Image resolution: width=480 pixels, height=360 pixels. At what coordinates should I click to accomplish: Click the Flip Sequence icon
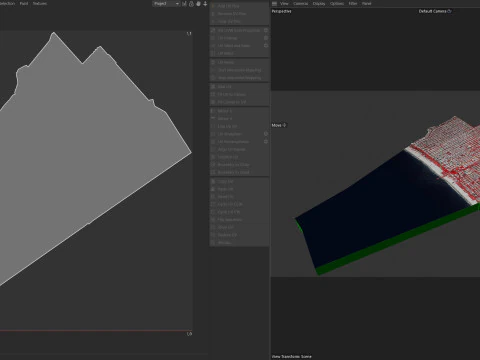[213, 220]
